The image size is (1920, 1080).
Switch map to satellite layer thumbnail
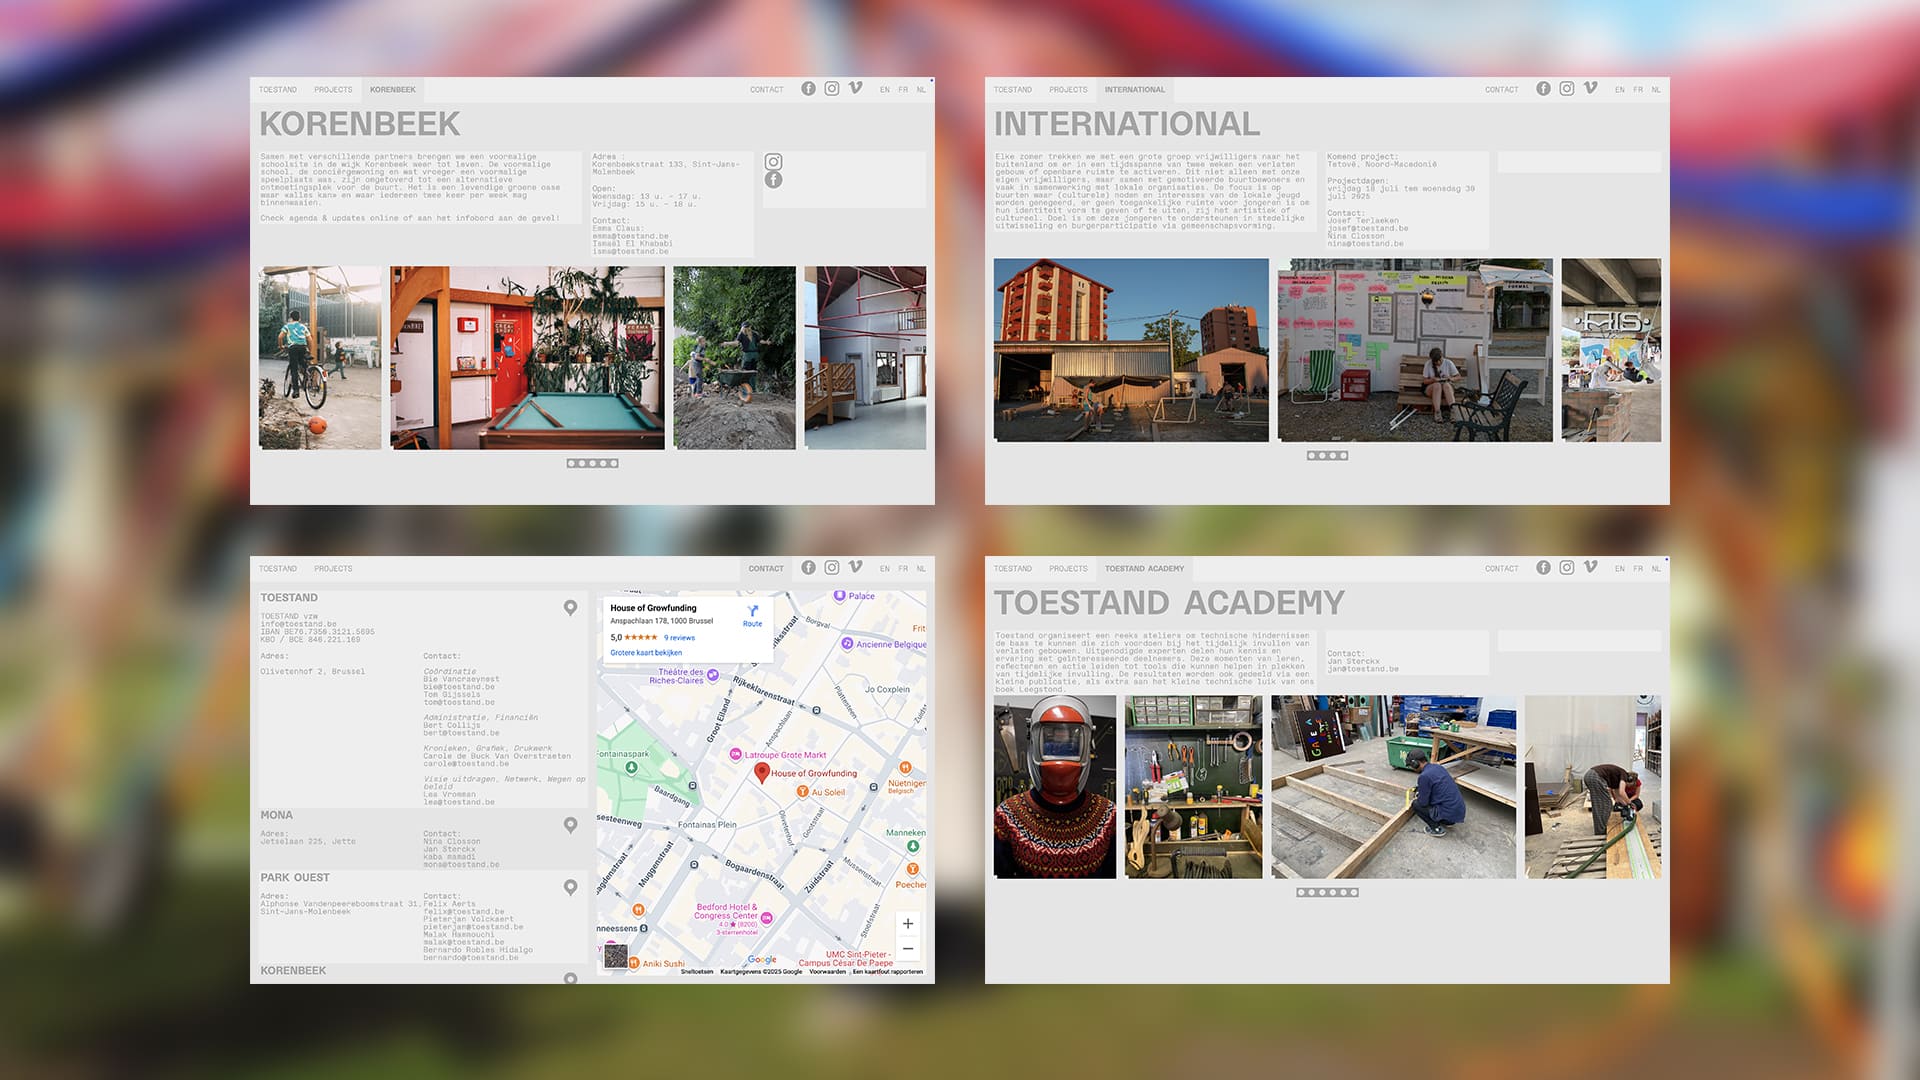[616, 956]
